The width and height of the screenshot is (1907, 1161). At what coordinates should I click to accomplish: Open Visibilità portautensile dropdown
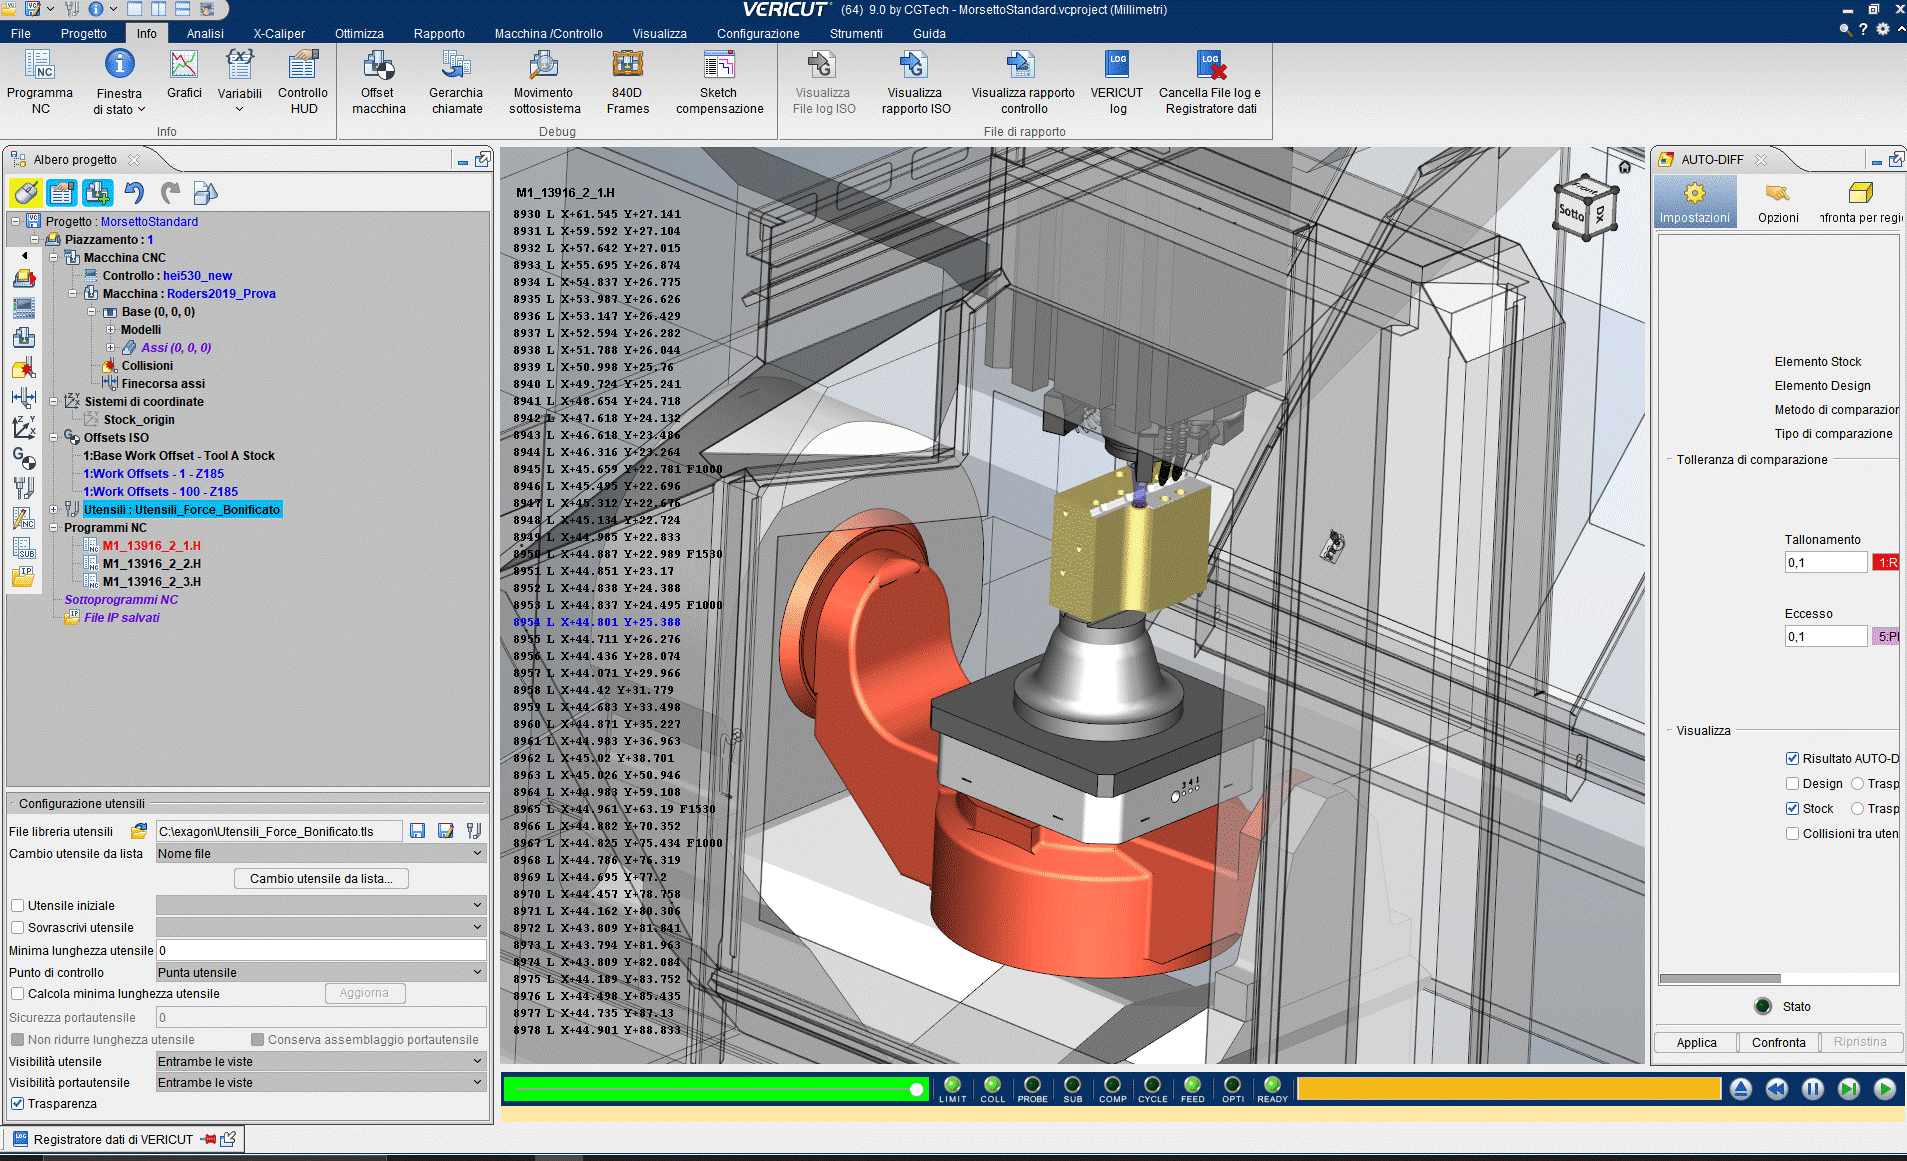click(x=321, y=1083)
